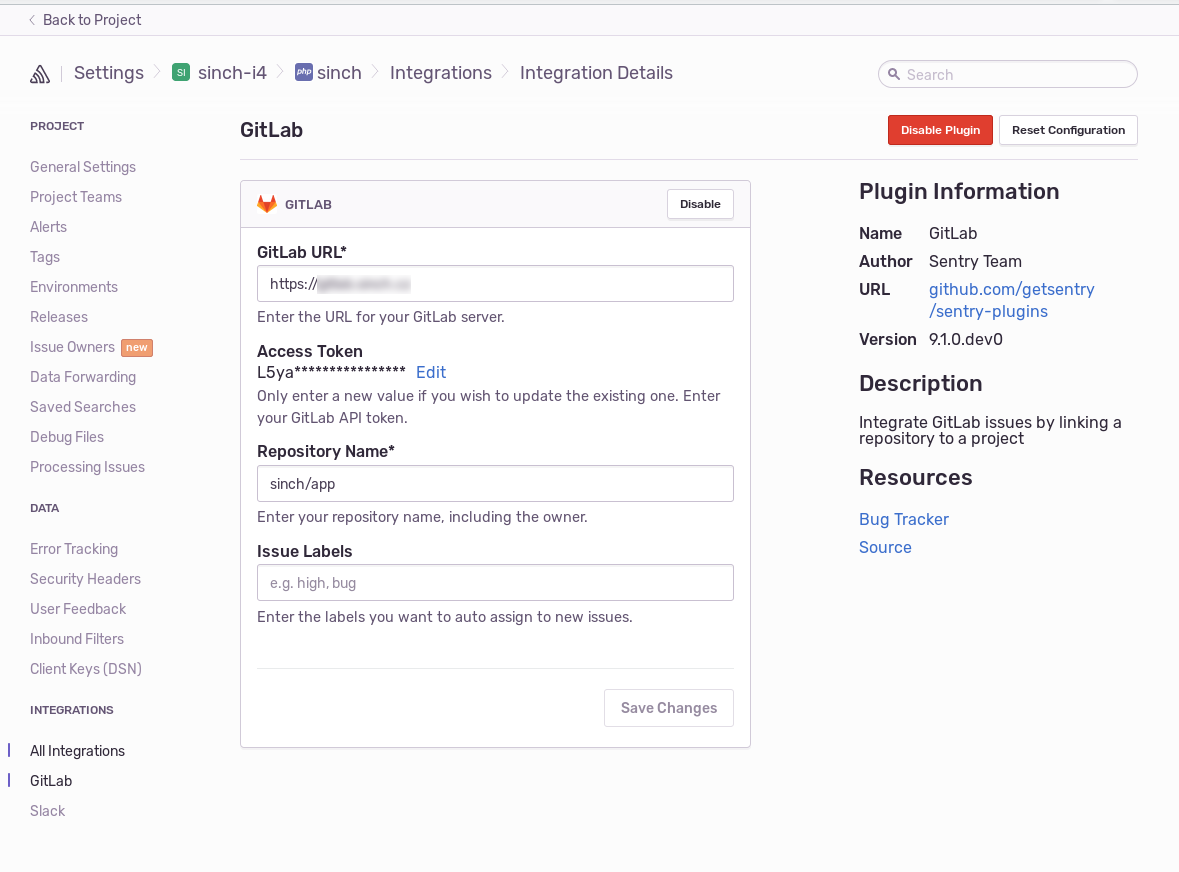The width and height of the screenshot is (1179, 872).
Task: Click the Reset Configuration button
Action: click(x=1068, y=130)
